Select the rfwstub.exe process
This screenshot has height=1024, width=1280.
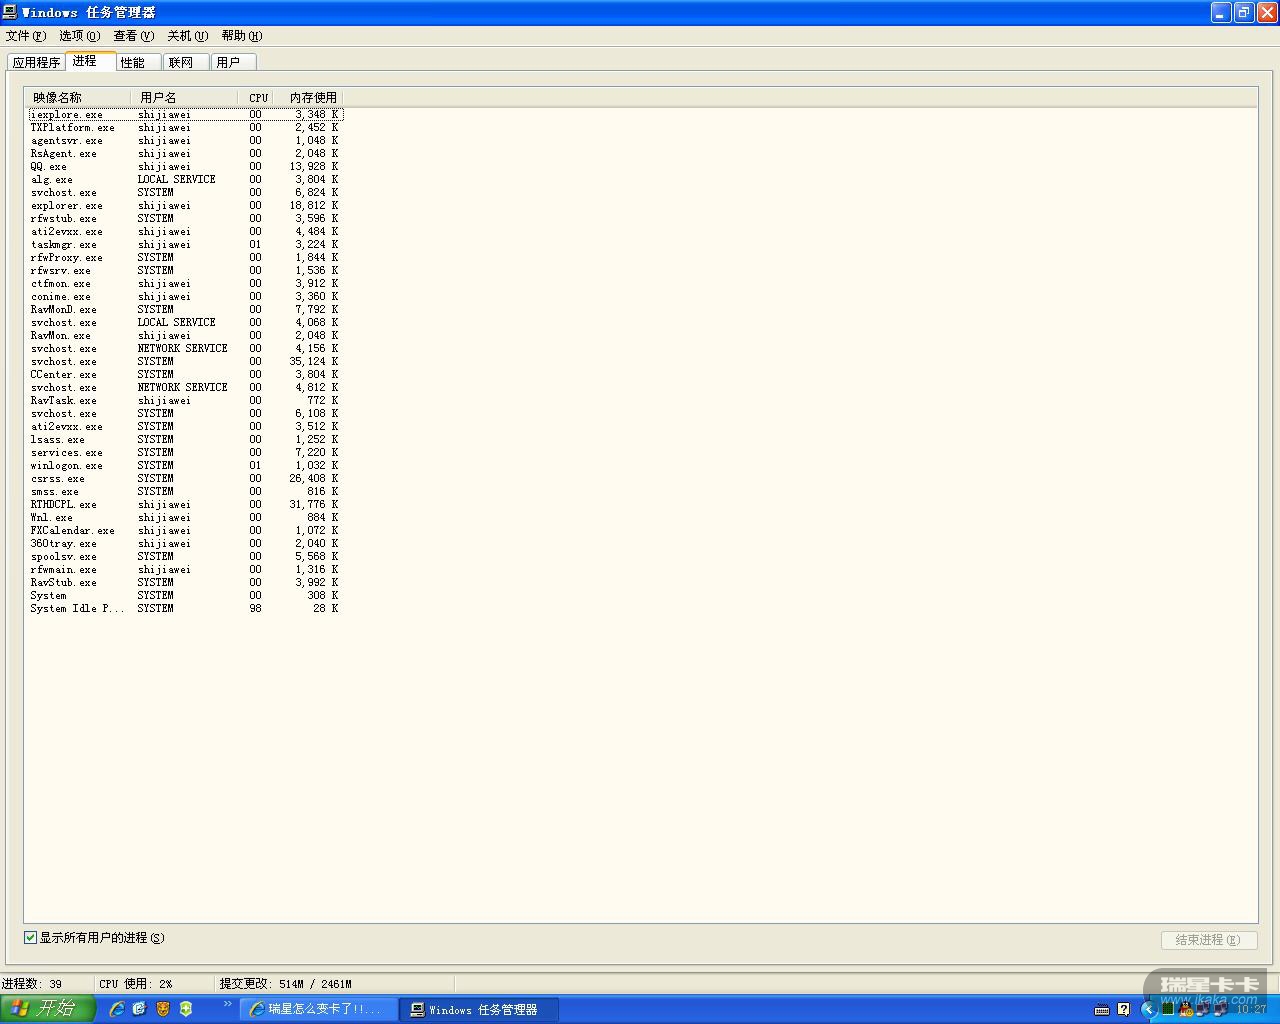click(186, 219)
